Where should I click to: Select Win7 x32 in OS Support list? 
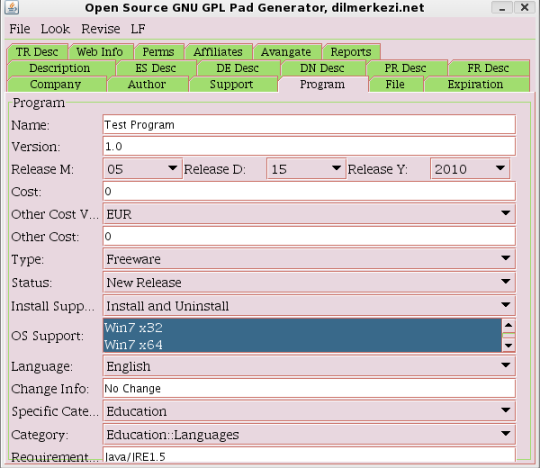[302, 327]
